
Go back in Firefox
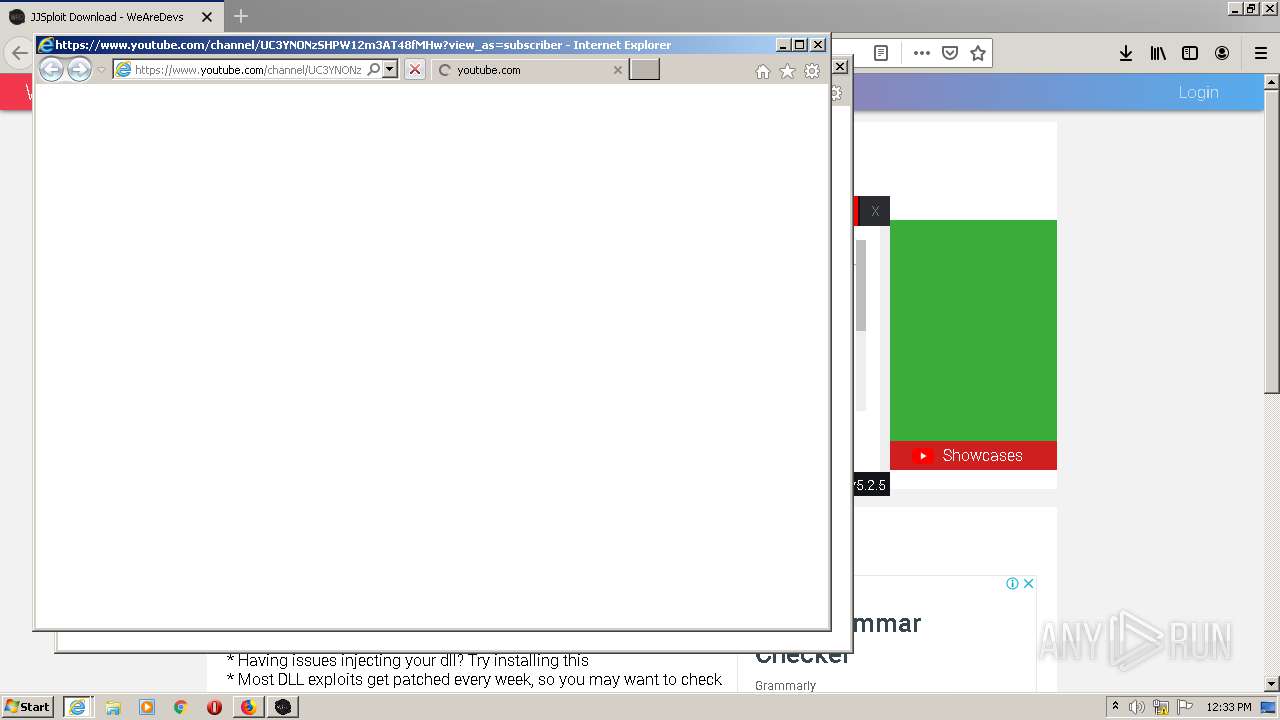tap(19, 53)
